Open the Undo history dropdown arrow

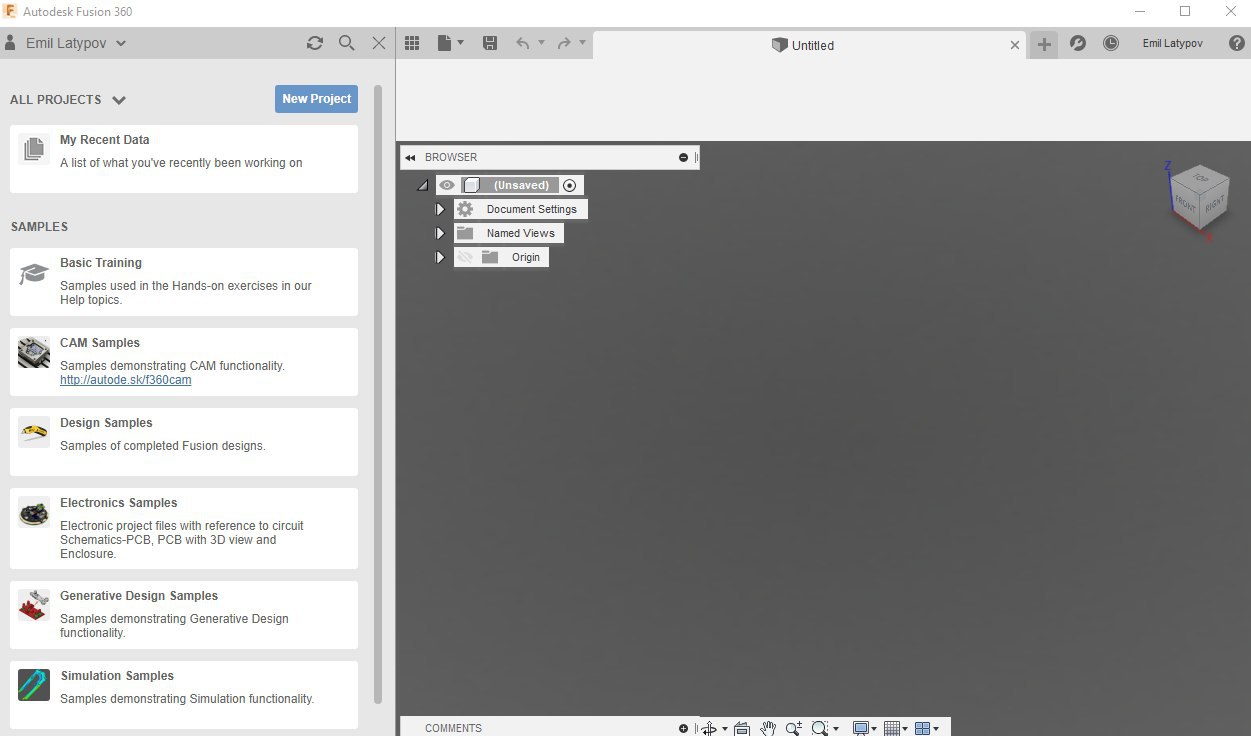coord(541,43)
